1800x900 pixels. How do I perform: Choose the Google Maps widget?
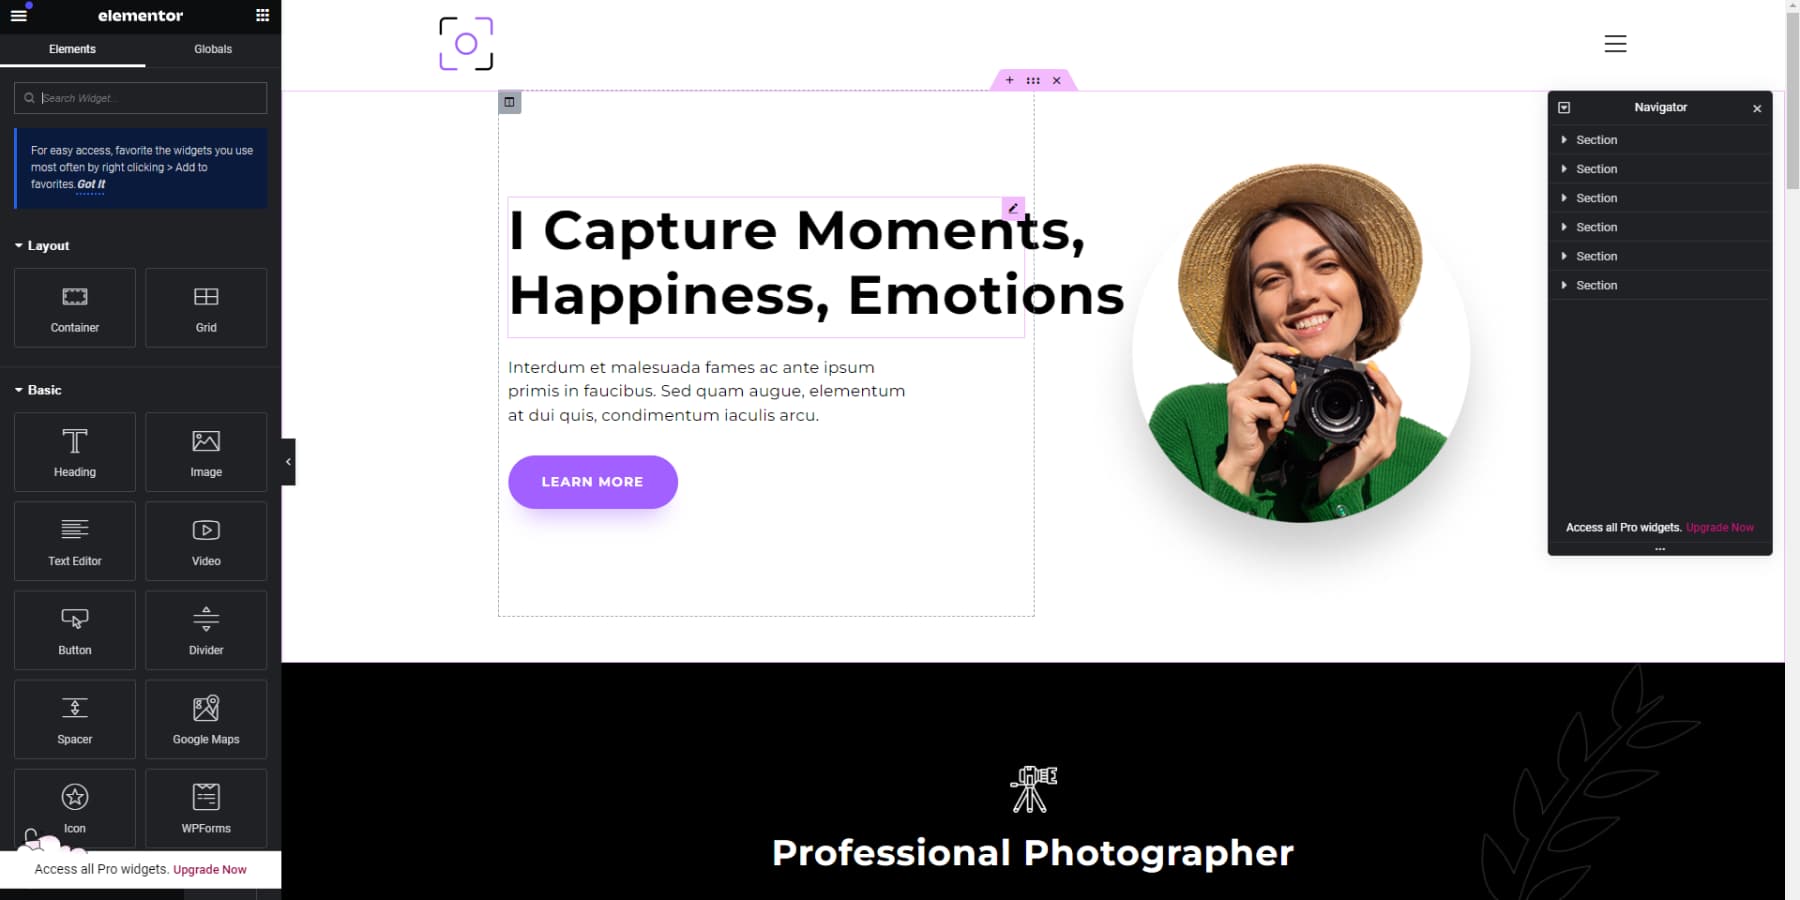[206, 719]
